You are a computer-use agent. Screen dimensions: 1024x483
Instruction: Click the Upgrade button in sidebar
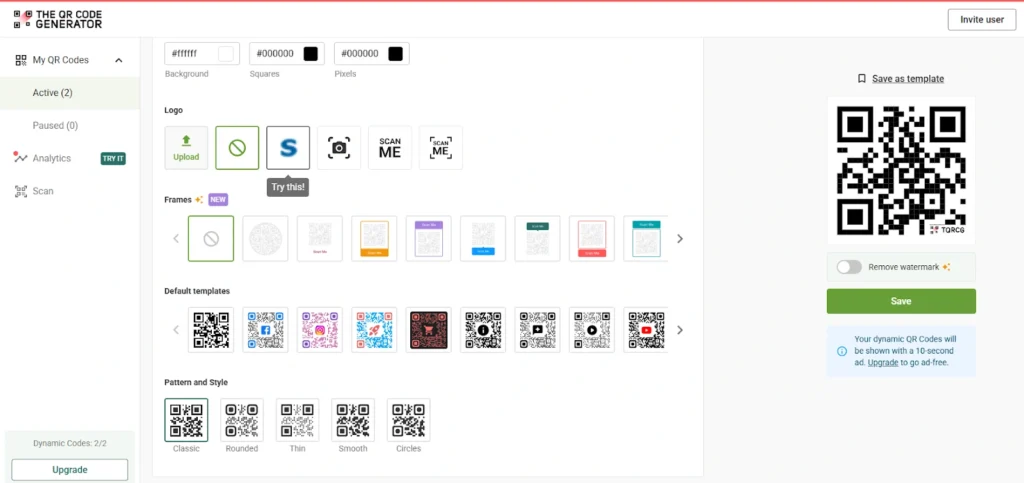tap(70, 470)
